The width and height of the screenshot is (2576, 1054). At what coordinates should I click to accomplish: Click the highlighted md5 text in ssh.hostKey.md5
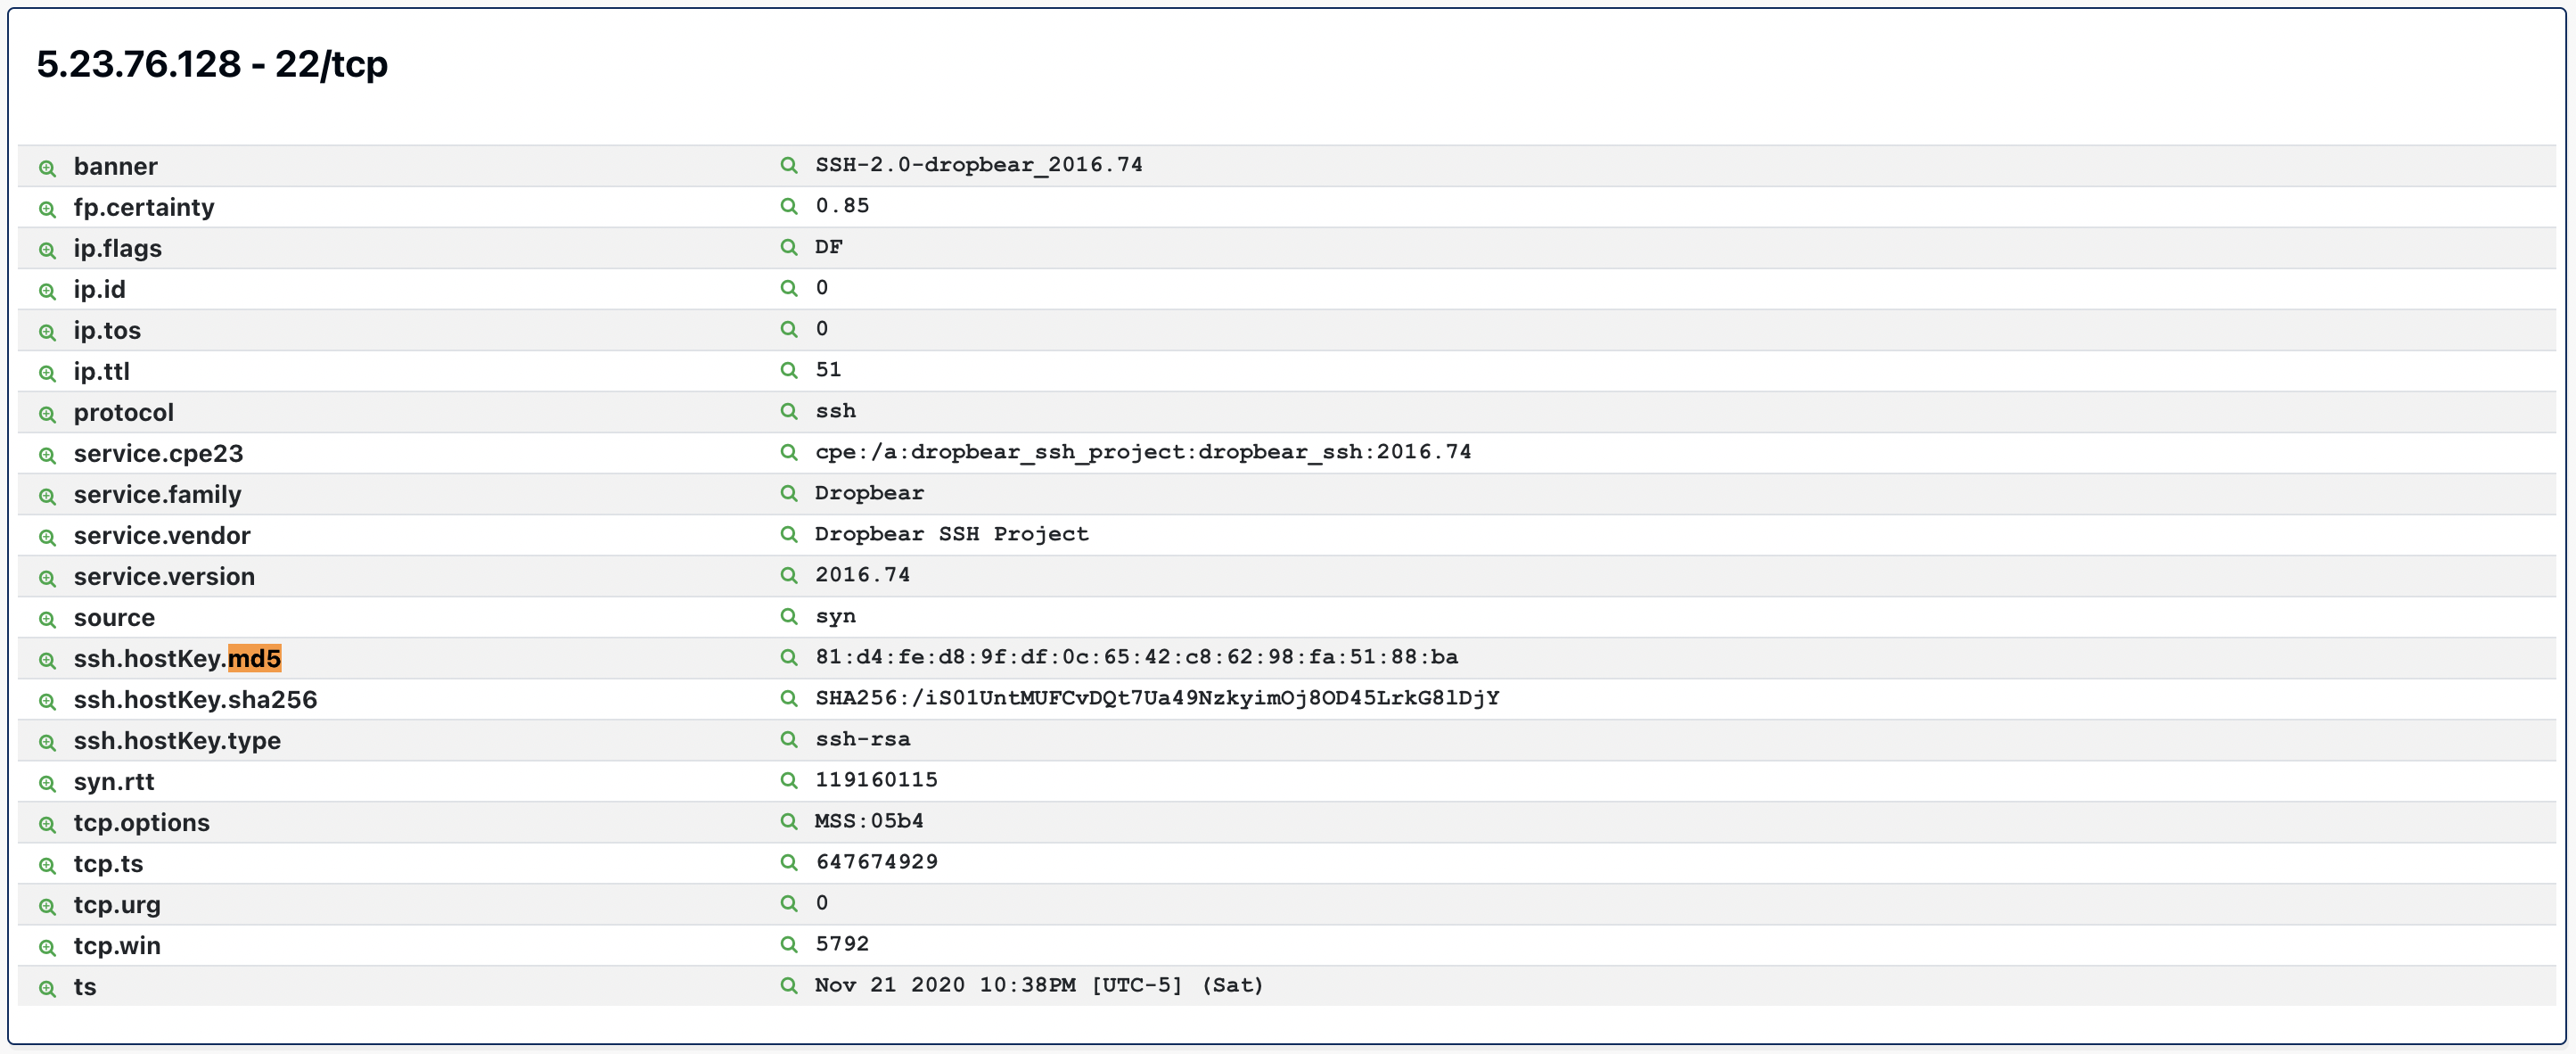click(x=255, y=659)
